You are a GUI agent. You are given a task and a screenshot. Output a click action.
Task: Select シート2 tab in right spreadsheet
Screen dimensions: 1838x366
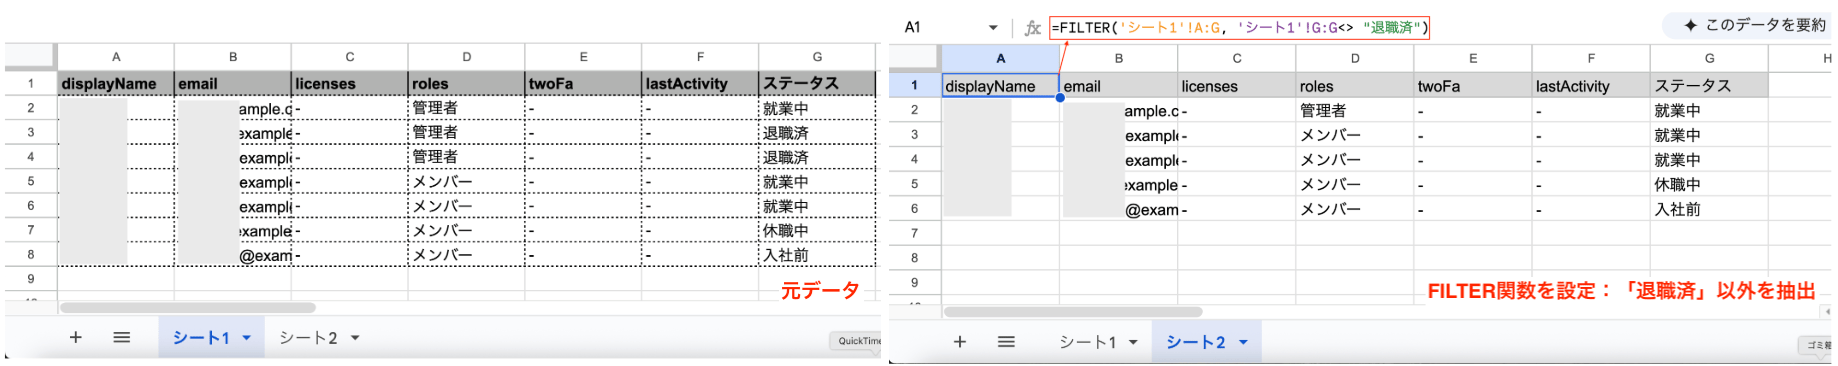[x=1195, y=342]
